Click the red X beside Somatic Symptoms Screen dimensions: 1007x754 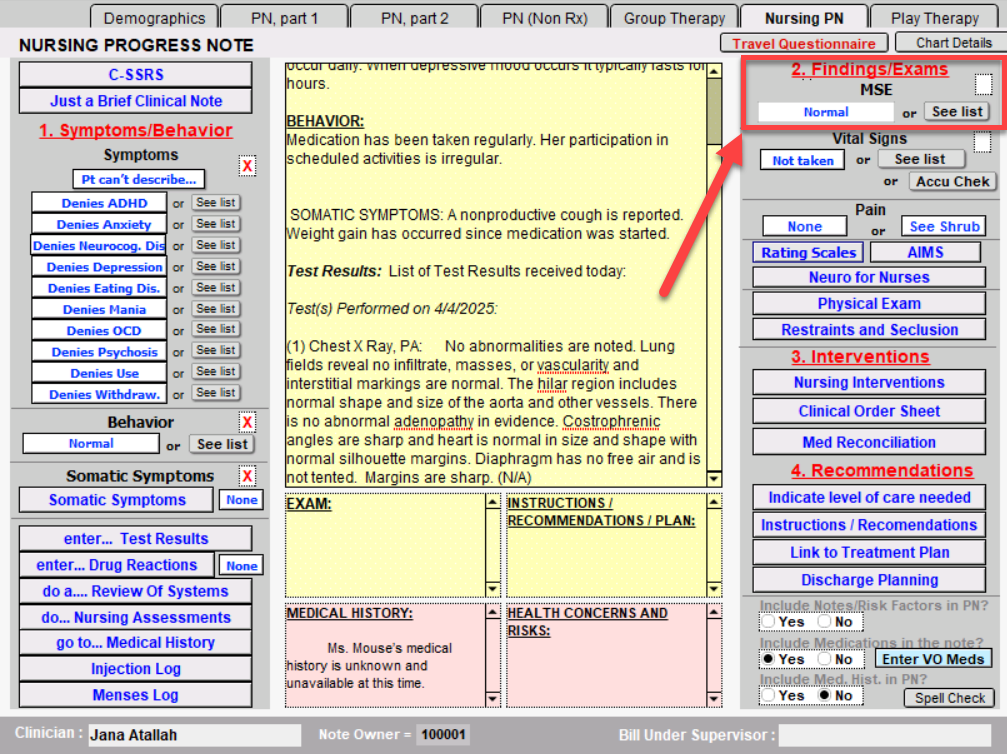point(247,476)
